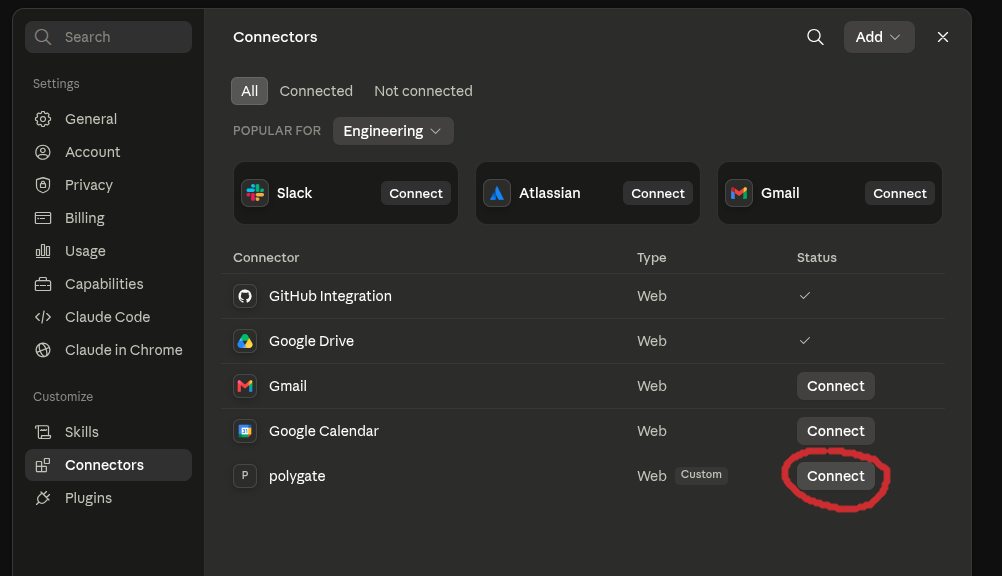Viewport: 1002px width, 576px height.
Task: Open General settings page
Action: click(x=108, y=119)
